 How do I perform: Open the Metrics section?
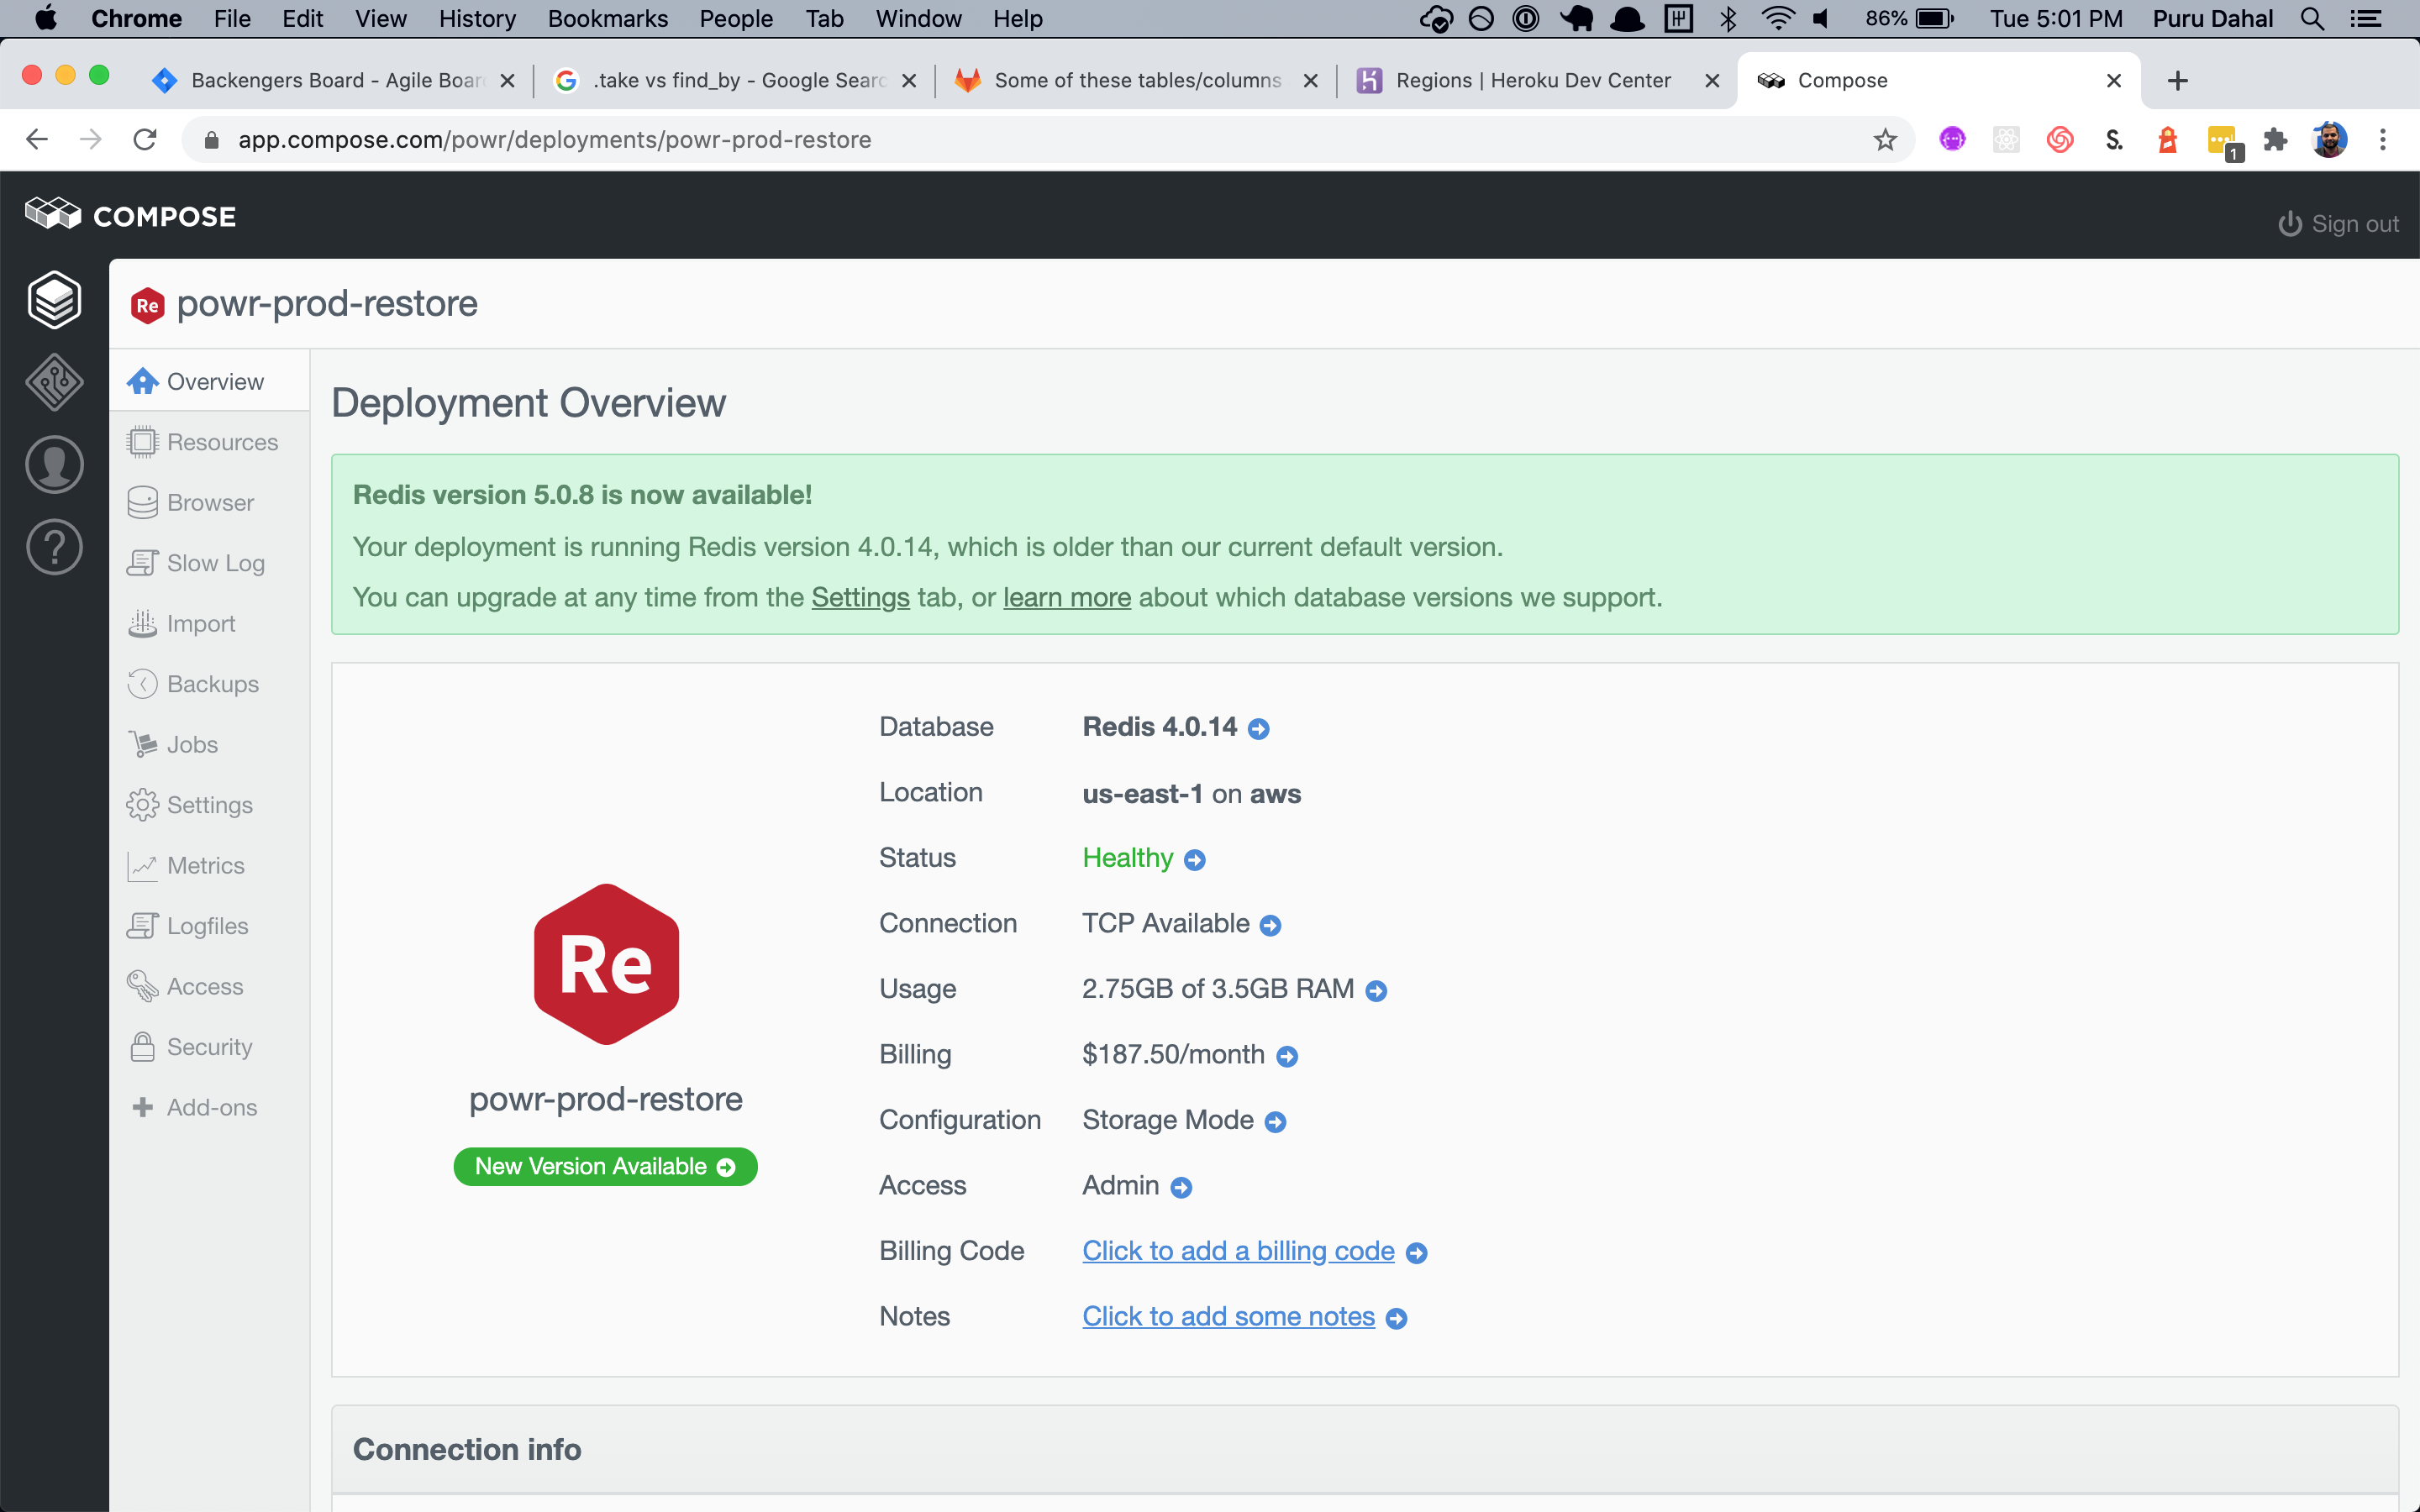pos(205,865)
